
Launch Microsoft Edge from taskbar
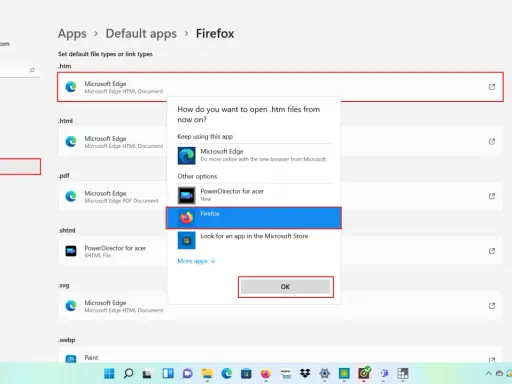[227, 374]
